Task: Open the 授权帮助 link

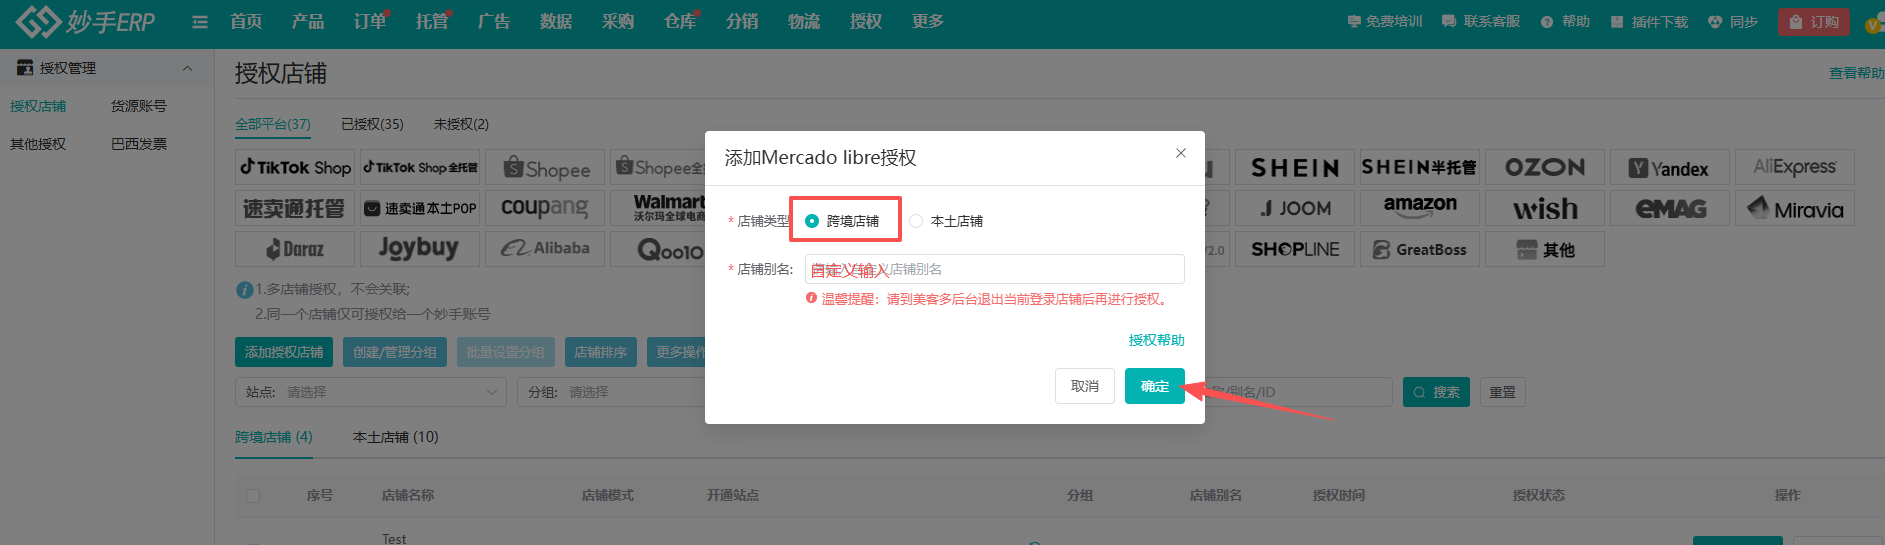Action: coord(1157,340)
